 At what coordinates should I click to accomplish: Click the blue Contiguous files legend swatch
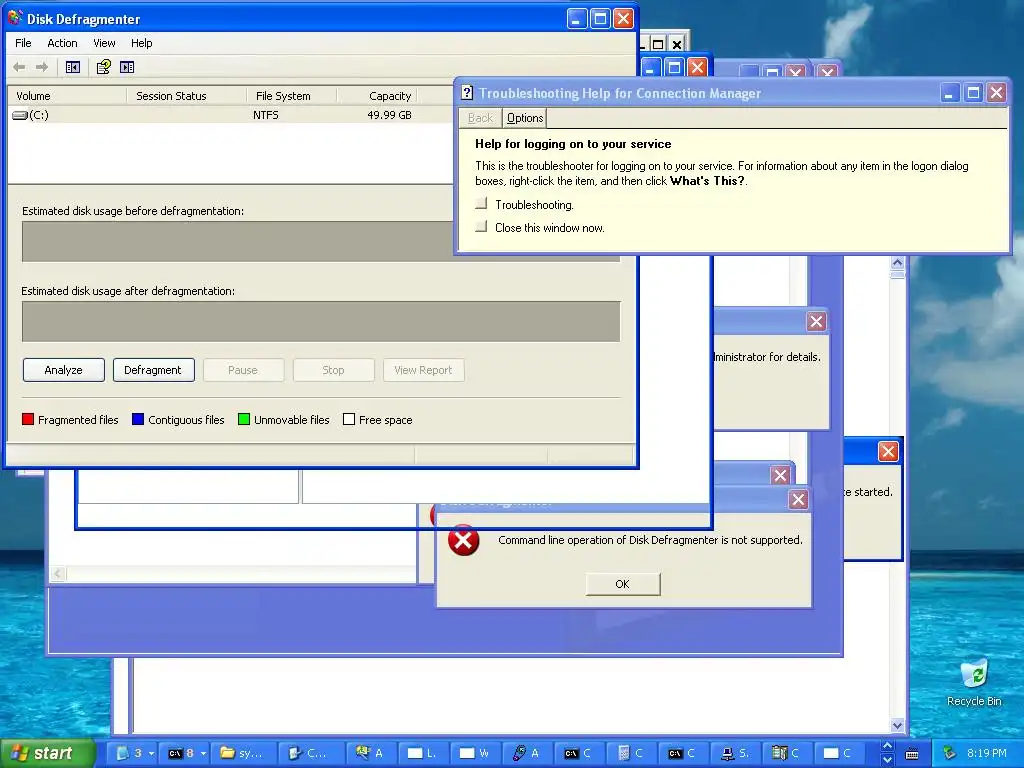point(138,419)
